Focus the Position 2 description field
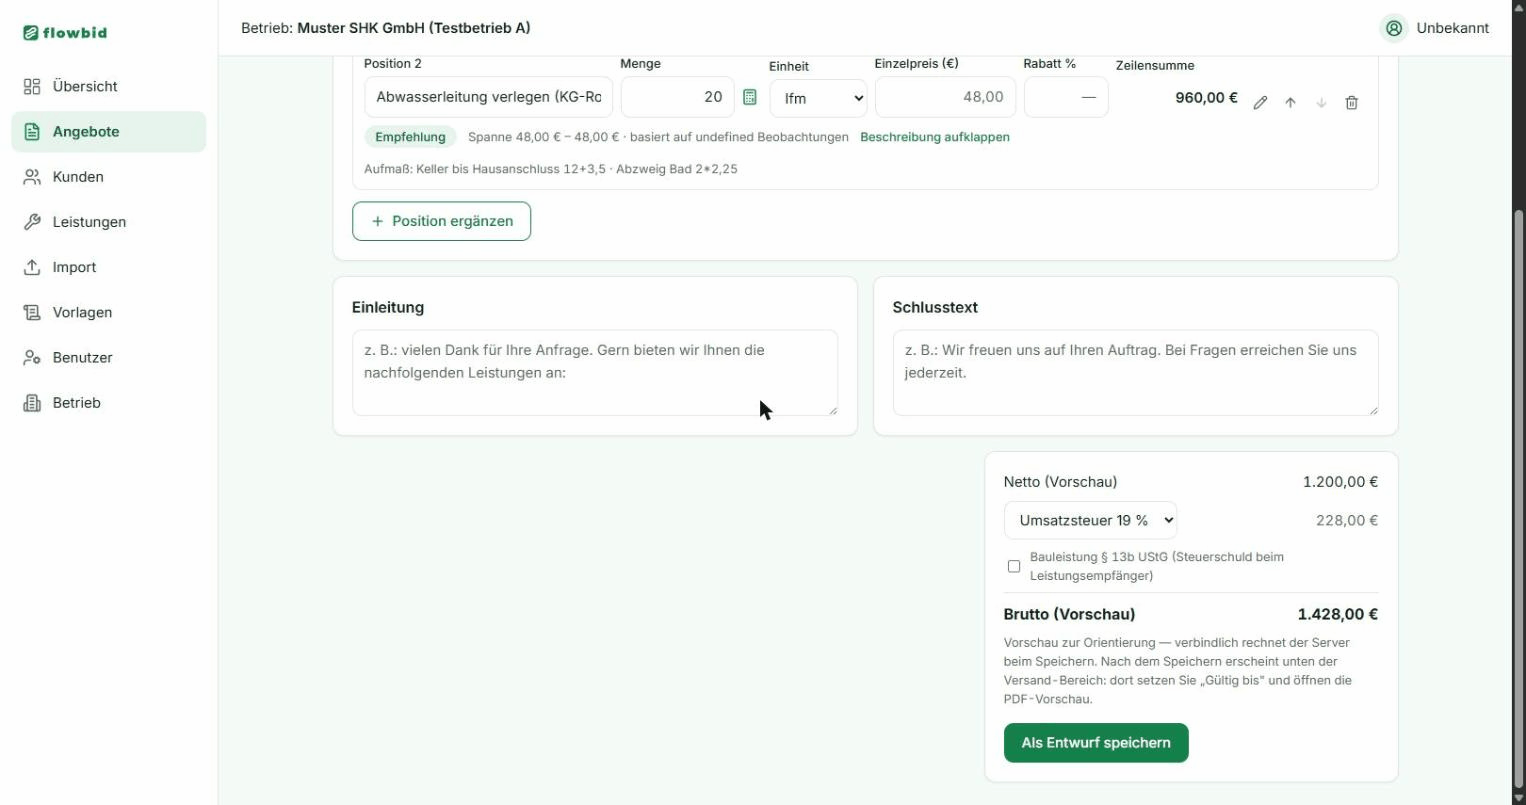This screenshot has width=1526, height=805. pos(488,97)
